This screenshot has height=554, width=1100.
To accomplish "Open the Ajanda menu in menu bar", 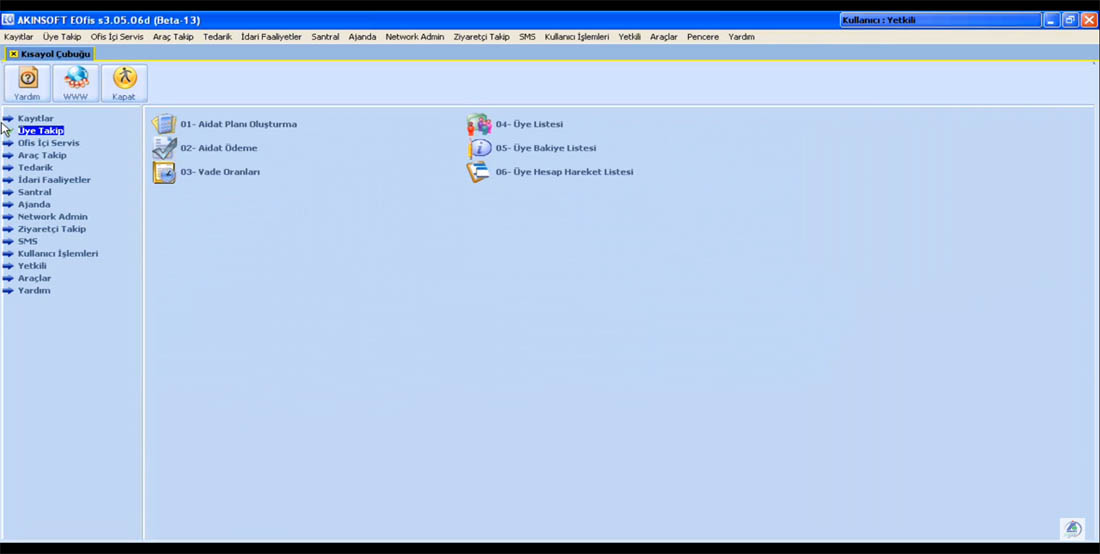I will (363, 37).
